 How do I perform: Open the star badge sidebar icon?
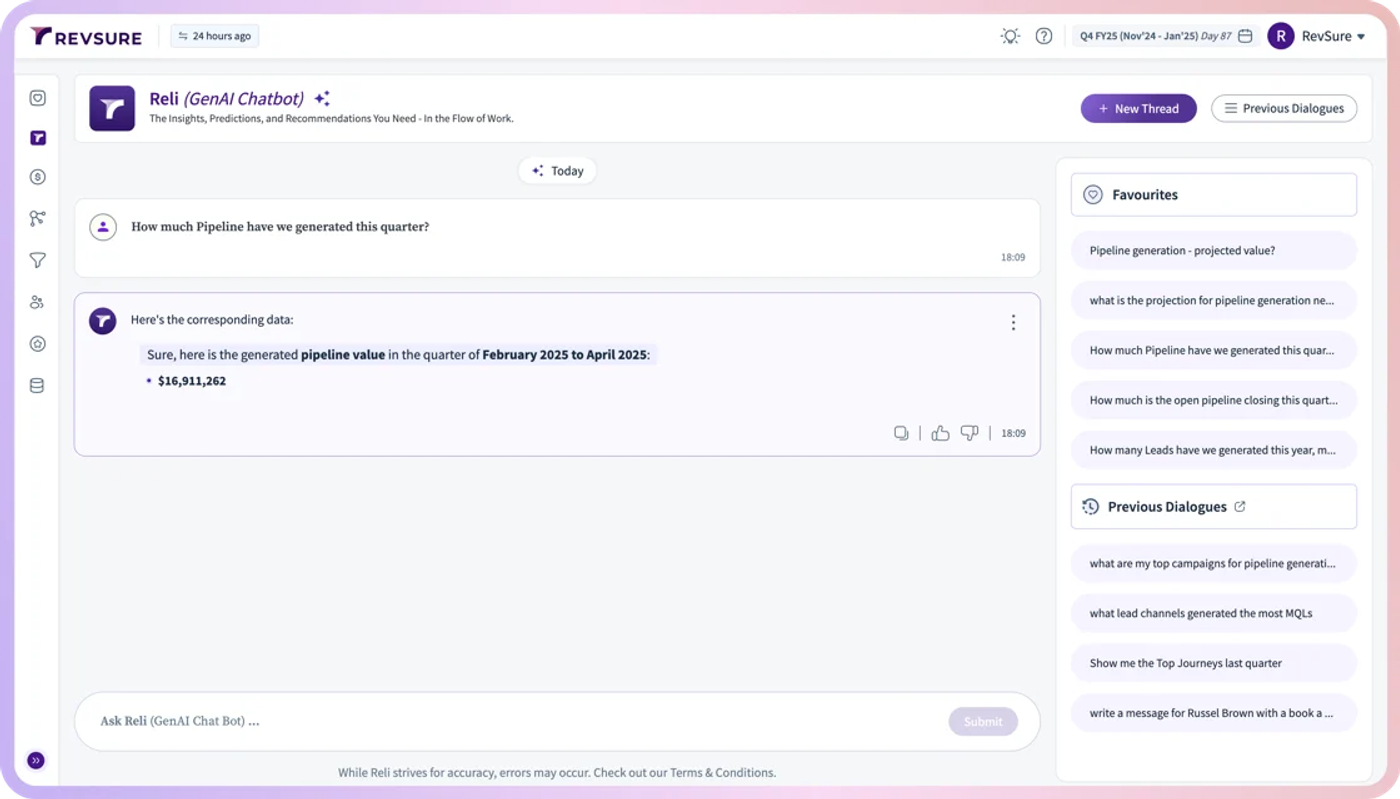37,344
